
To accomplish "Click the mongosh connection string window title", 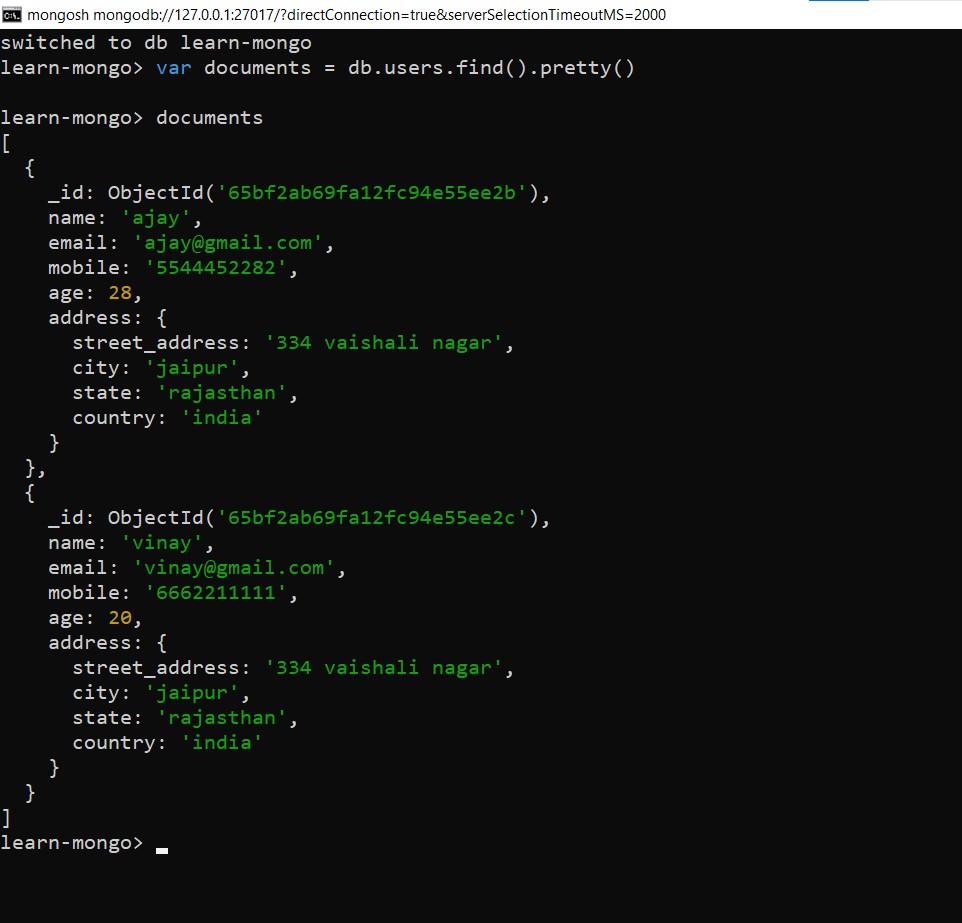I will 347,15.
